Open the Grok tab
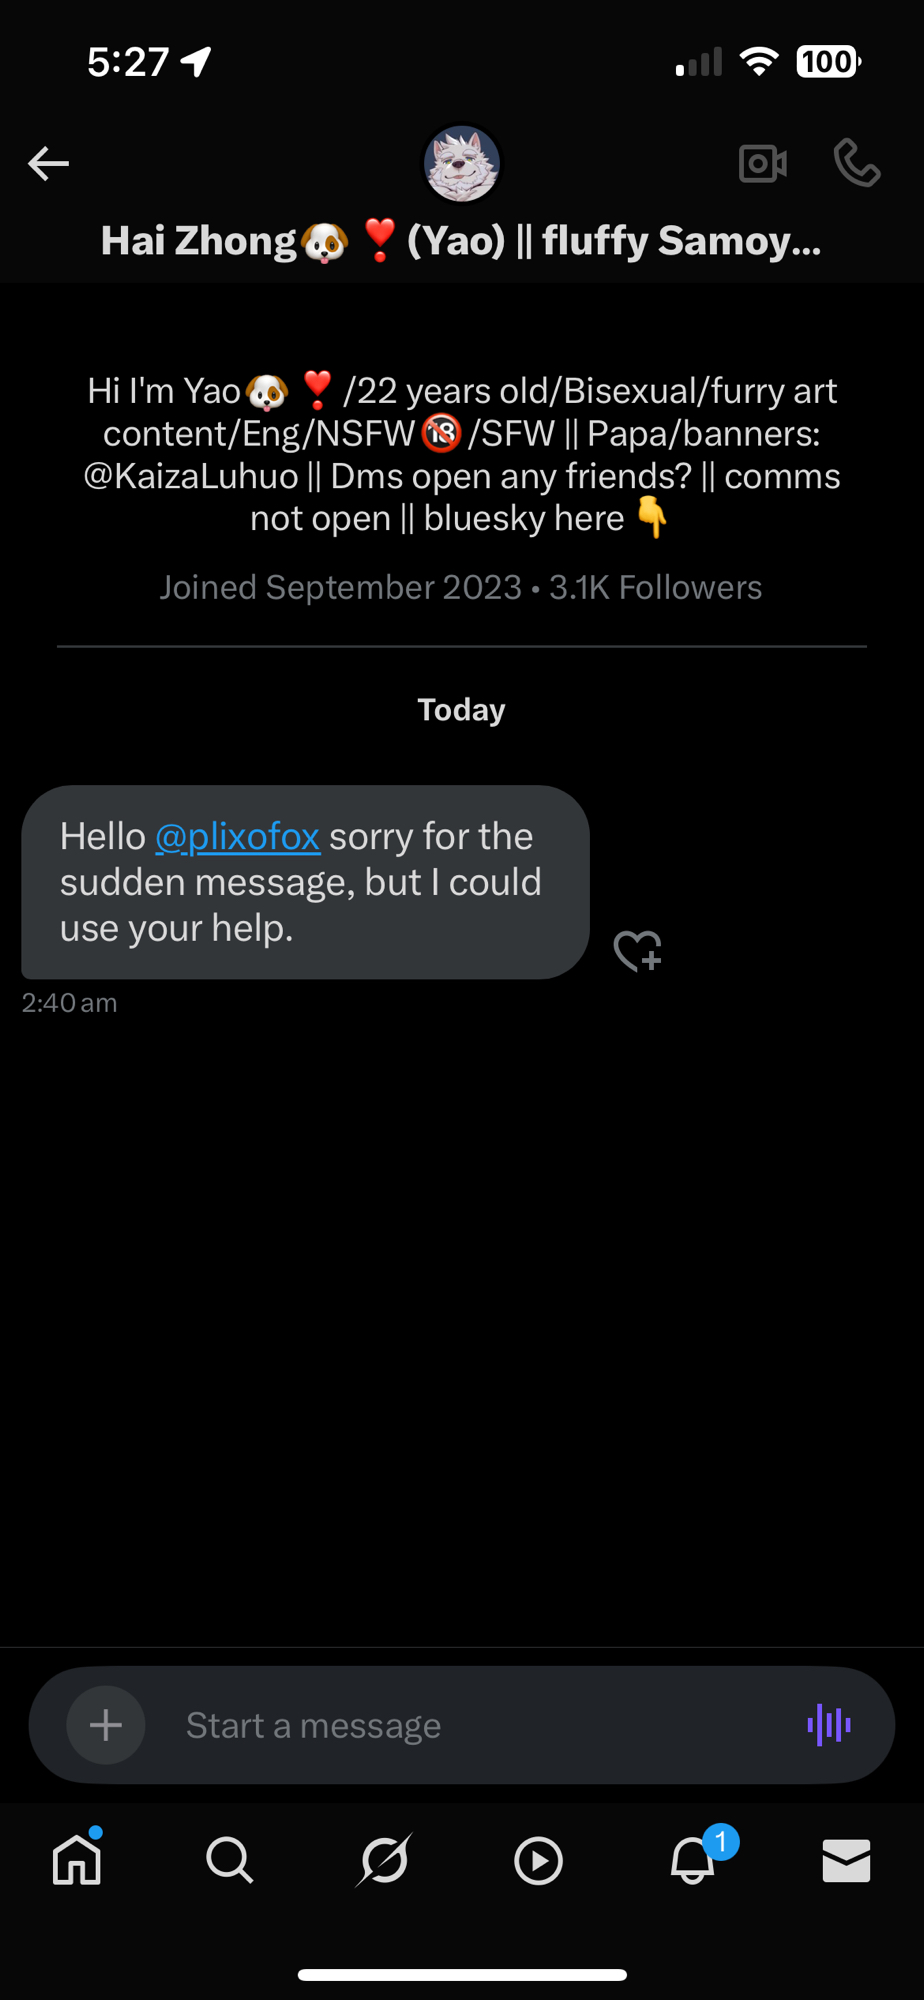 coord(384,1861)
